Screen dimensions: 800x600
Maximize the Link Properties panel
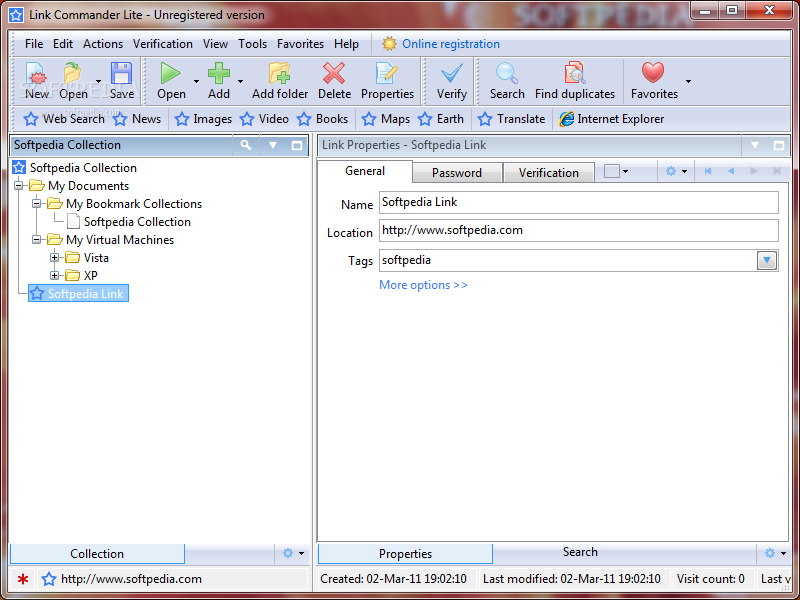[x=779, y=145]
